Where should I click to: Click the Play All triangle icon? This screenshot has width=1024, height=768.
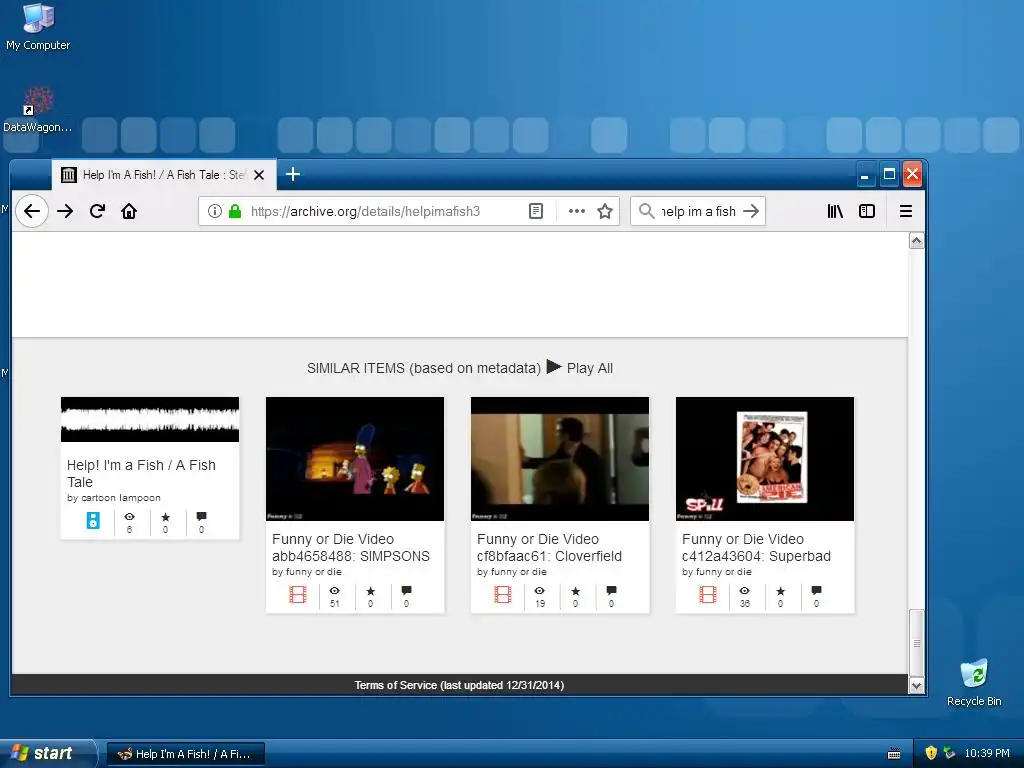tap(554, 366)
